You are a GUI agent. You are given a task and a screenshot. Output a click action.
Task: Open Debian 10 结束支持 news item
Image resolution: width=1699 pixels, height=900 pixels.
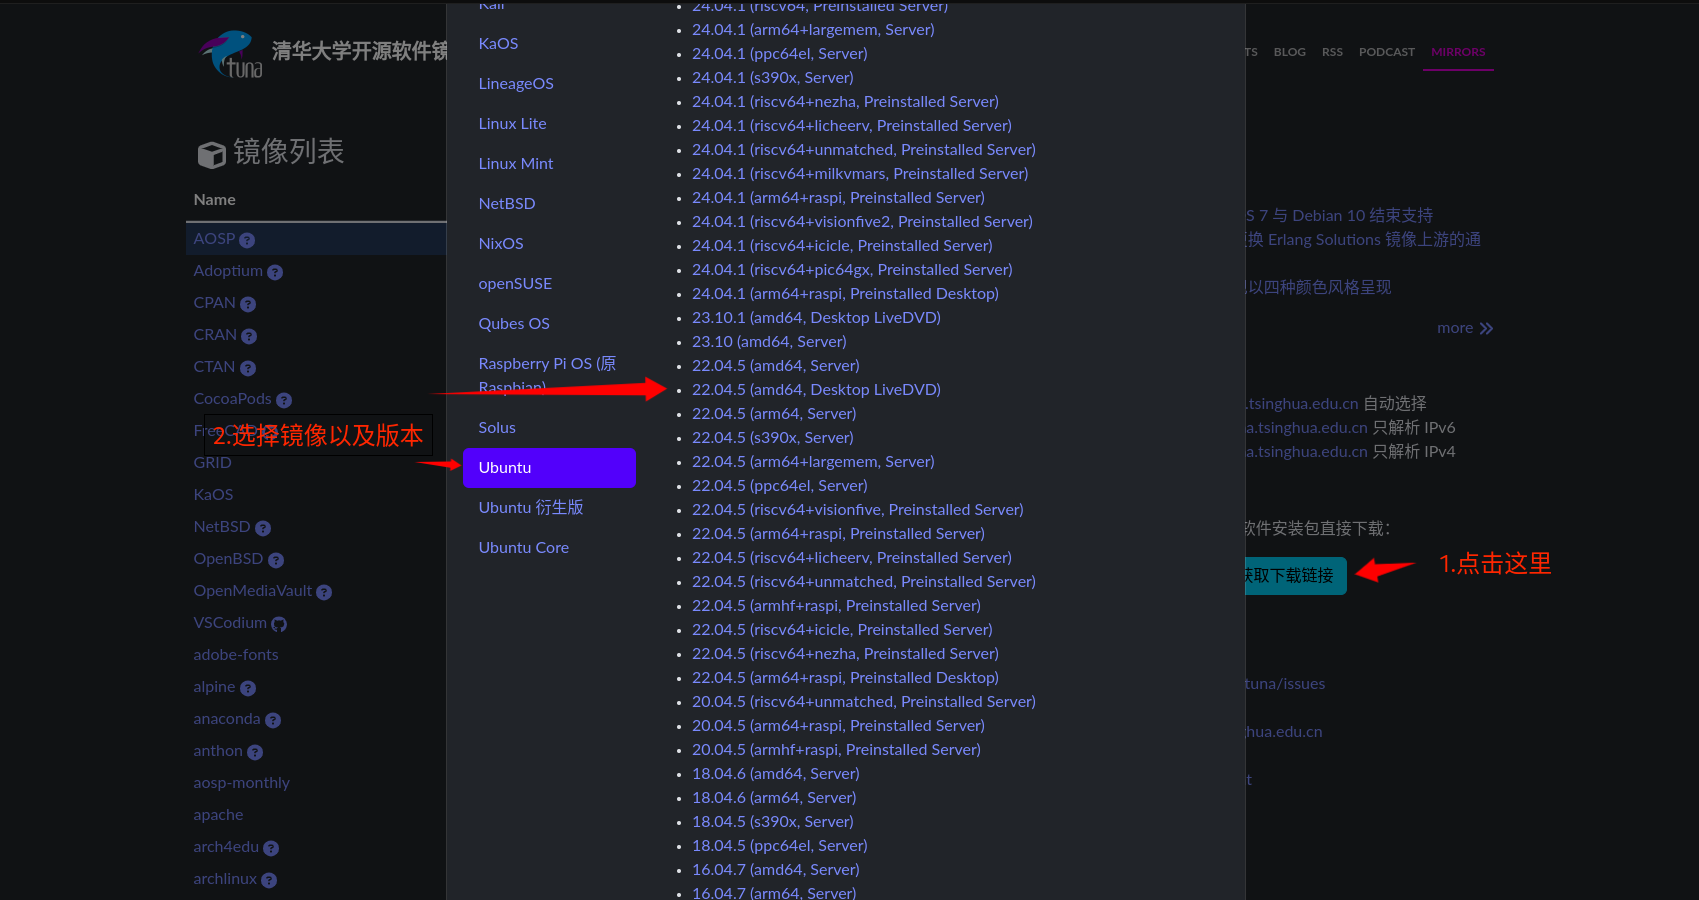(1339, 216)
